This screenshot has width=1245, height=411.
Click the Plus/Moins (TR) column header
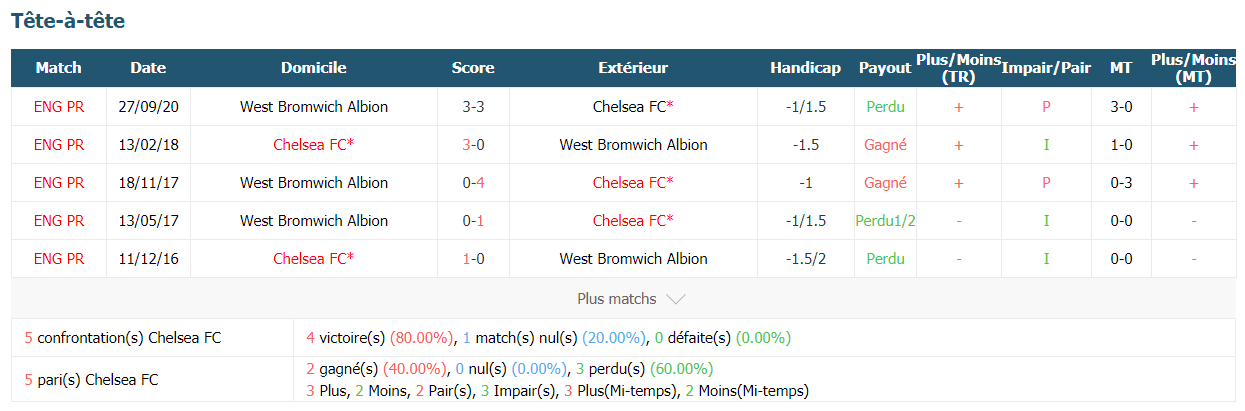tap(958, 68)
